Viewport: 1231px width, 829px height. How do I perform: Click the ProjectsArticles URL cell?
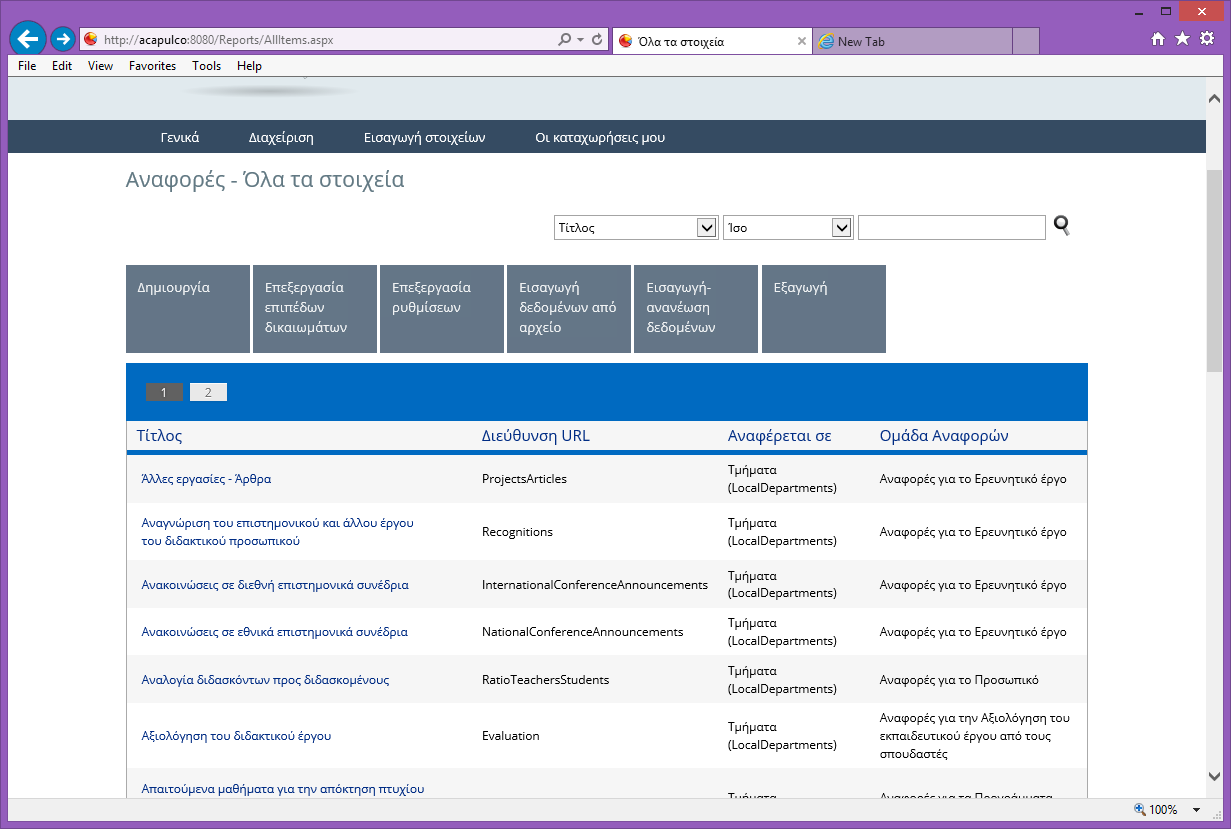(x=524, y=479)
